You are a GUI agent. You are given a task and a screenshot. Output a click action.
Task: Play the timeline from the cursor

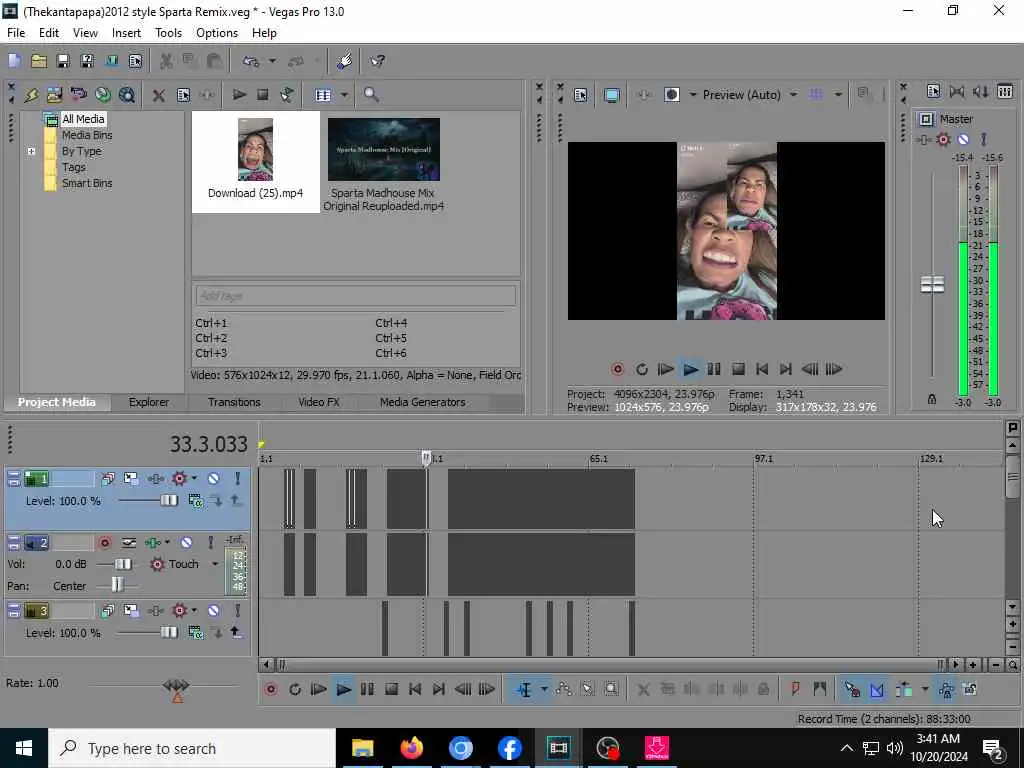point(343,690)
